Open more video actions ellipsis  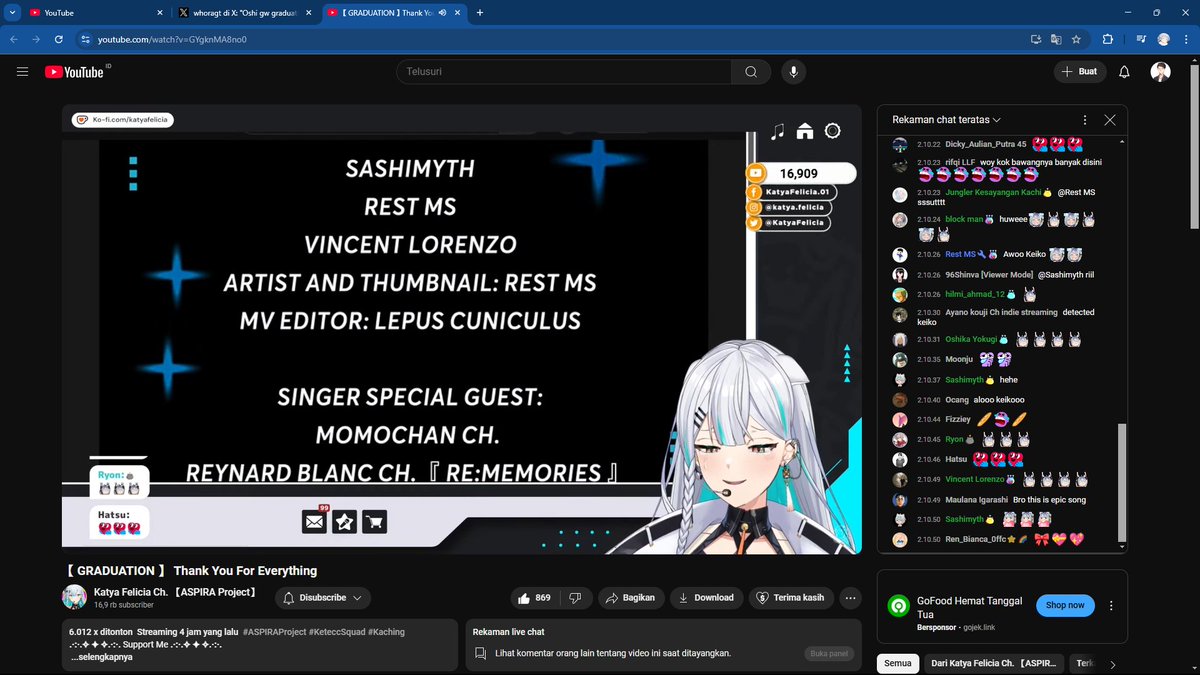[x=851, y=598]
